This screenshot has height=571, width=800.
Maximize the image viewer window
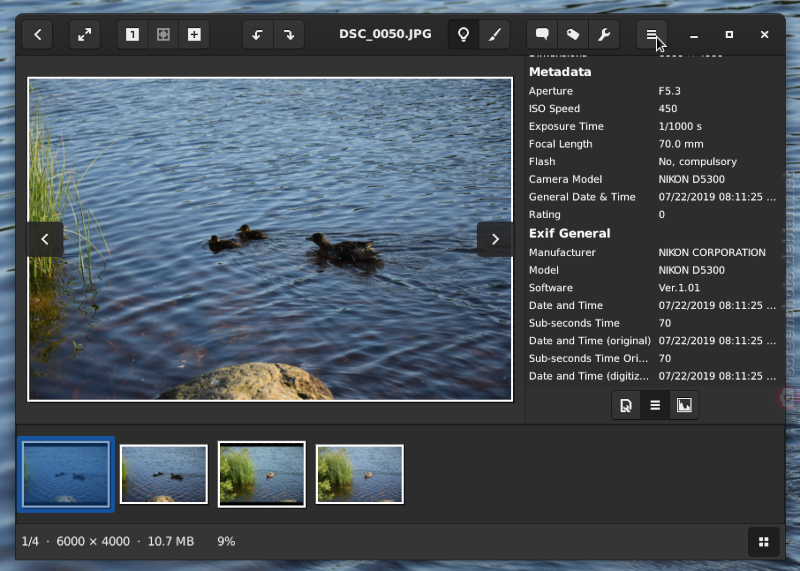click(729, 35)
